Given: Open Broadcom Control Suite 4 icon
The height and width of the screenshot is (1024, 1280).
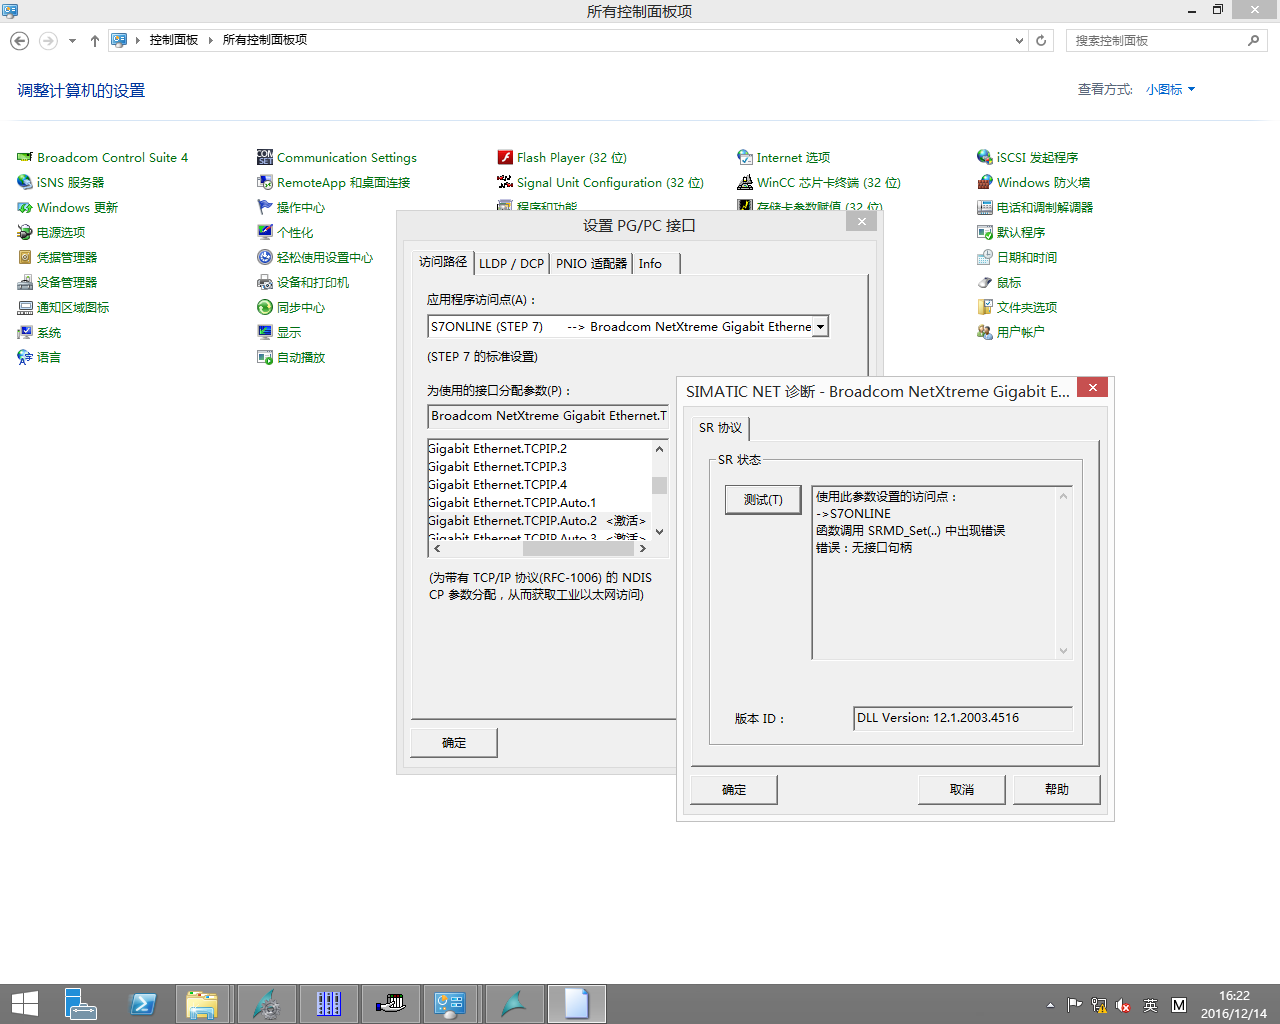Looking at the screenshot, I should click(25, 158).
